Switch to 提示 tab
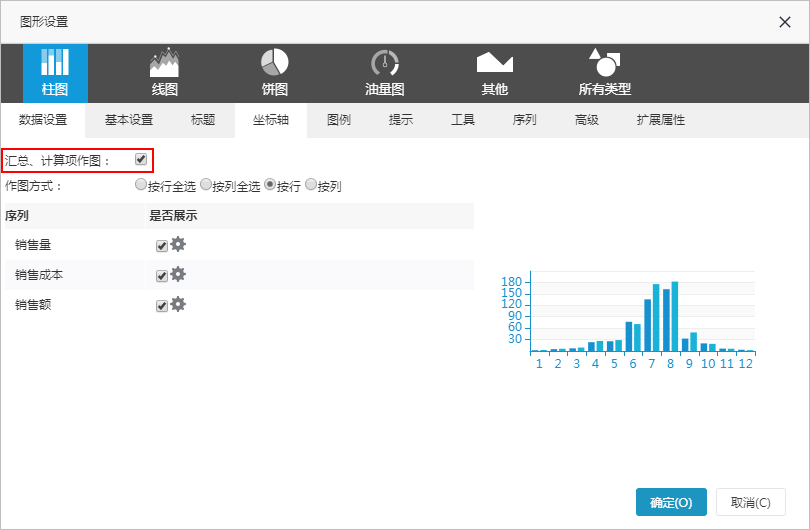 point(401,120)
